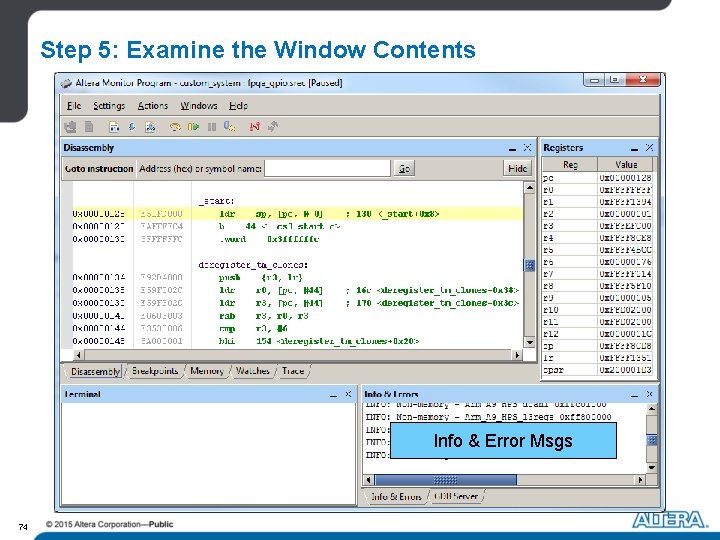Close the Disassembly panel
This screenshot has height=540, width=720.
tap(527, 147)
